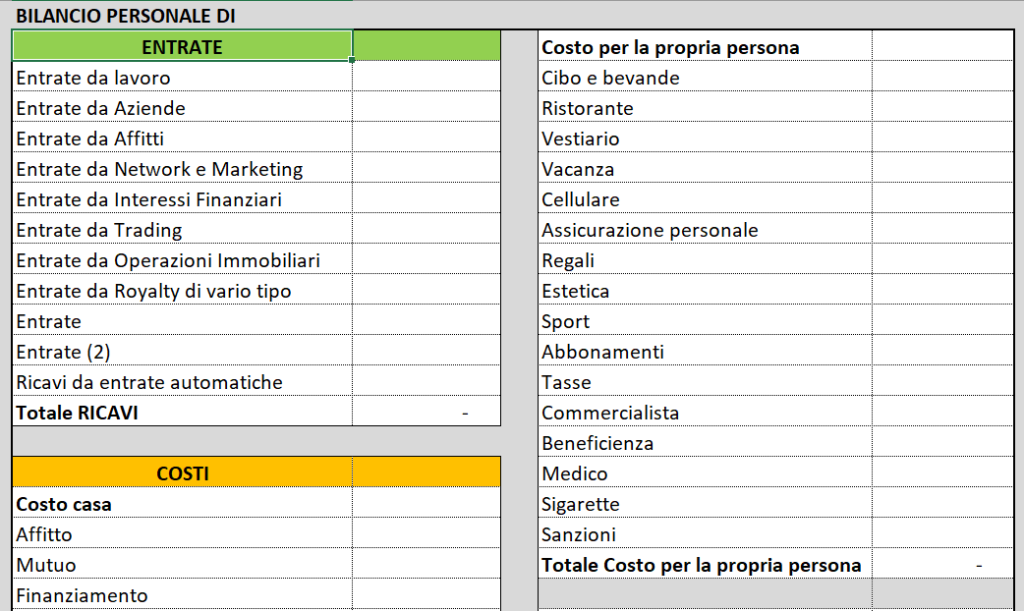Screen dimensions: 1024x611
Task: Click the value cell beside 'Entrate da Affitti'
Action: [x=426, y=139]
